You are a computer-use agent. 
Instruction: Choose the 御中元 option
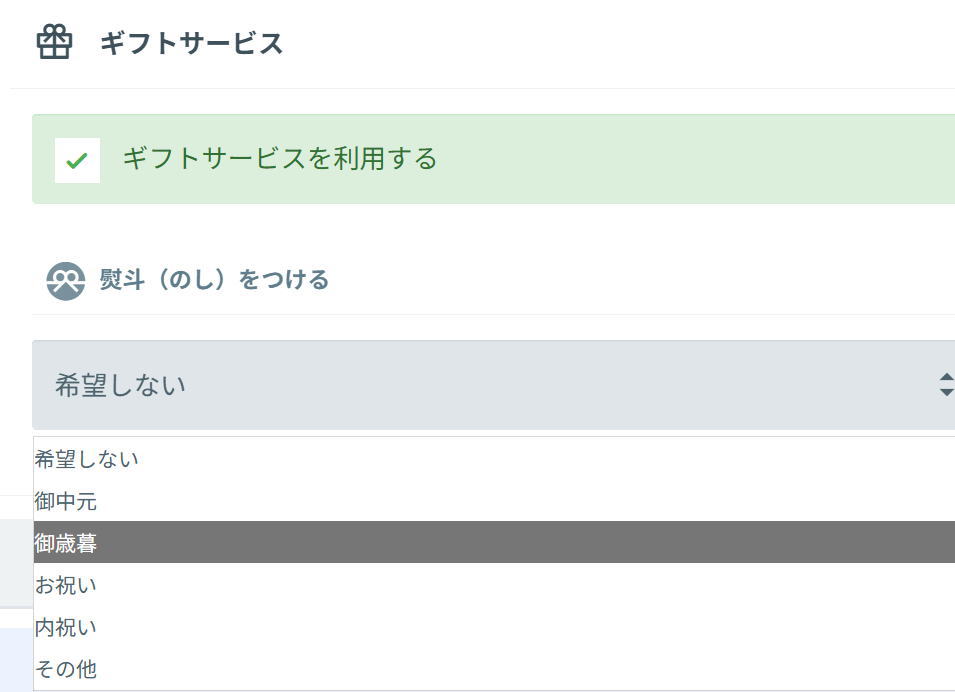pyautogui.click(x=66, y=501)
